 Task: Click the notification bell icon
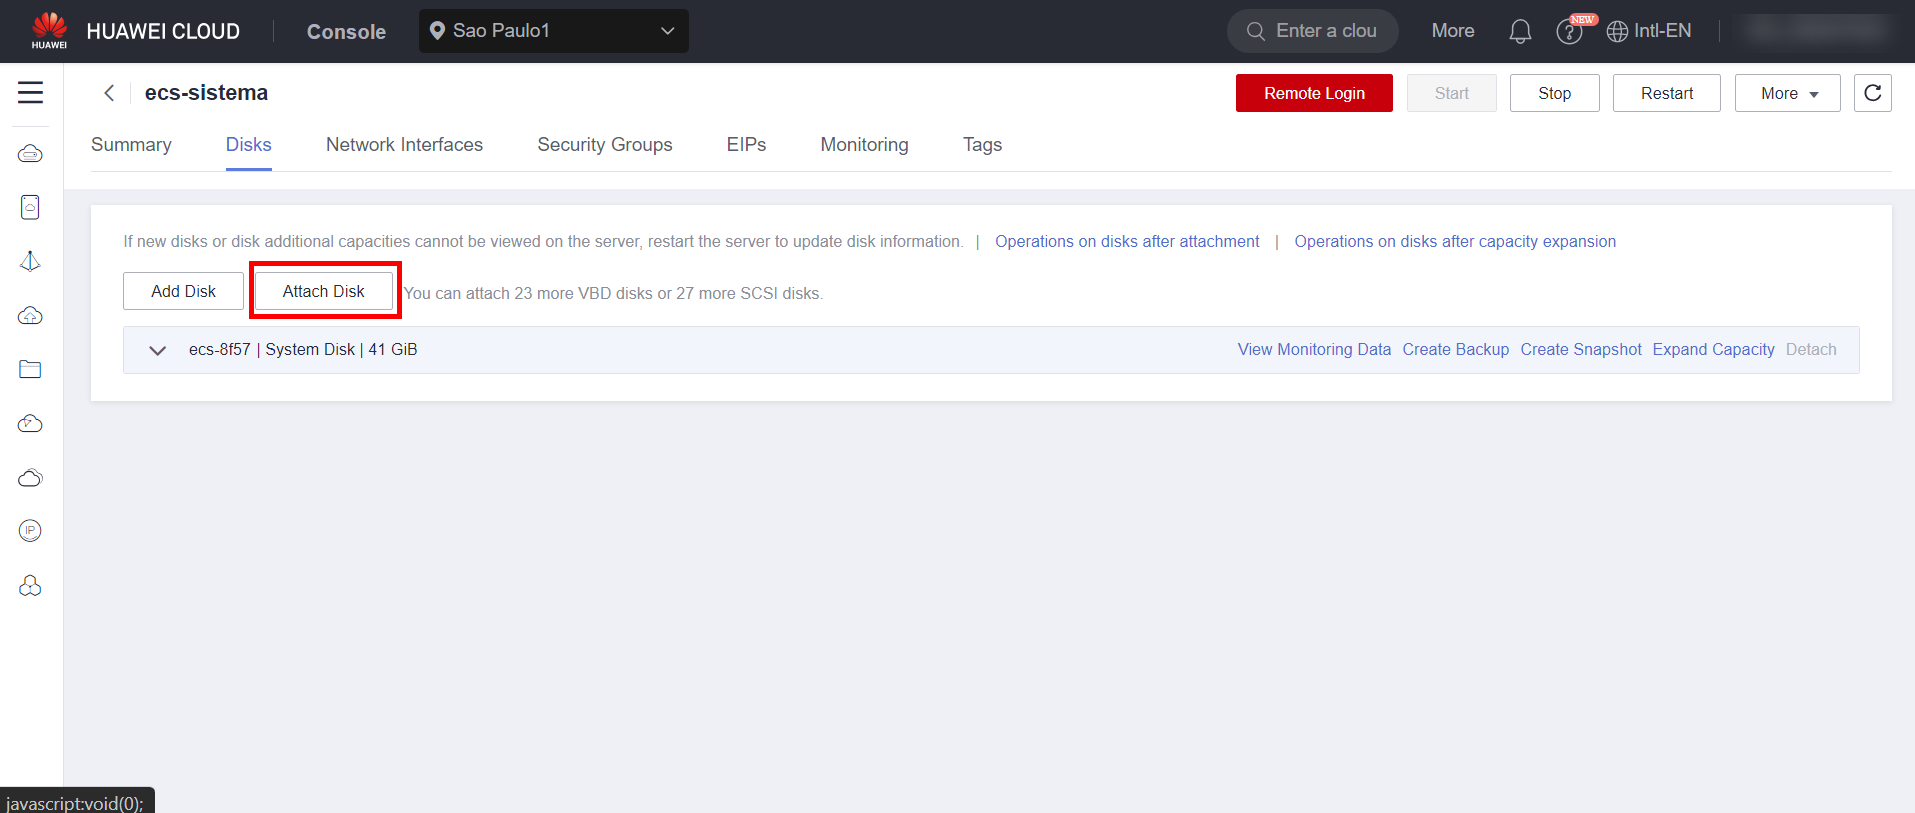click(1519, 32)
